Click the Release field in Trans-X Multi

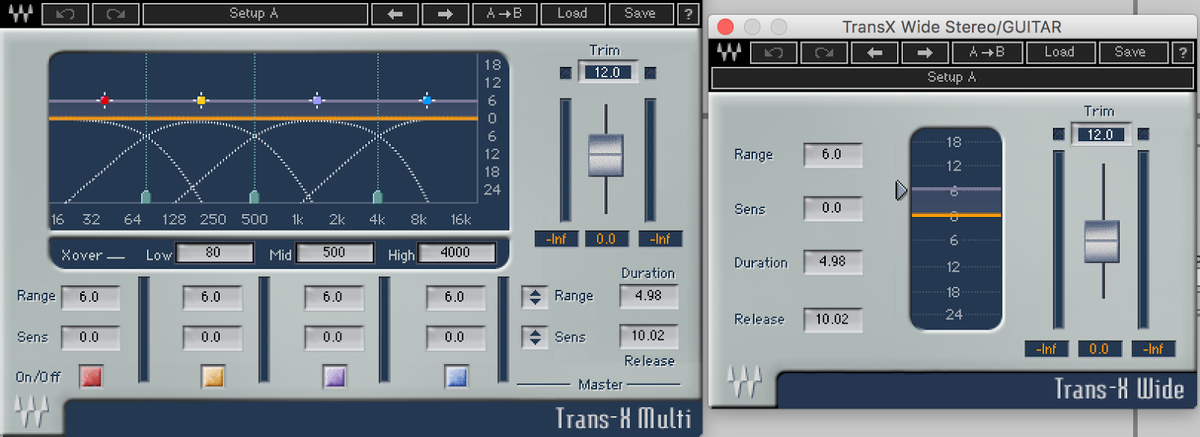pyautogui.click(x=648, y=336)
